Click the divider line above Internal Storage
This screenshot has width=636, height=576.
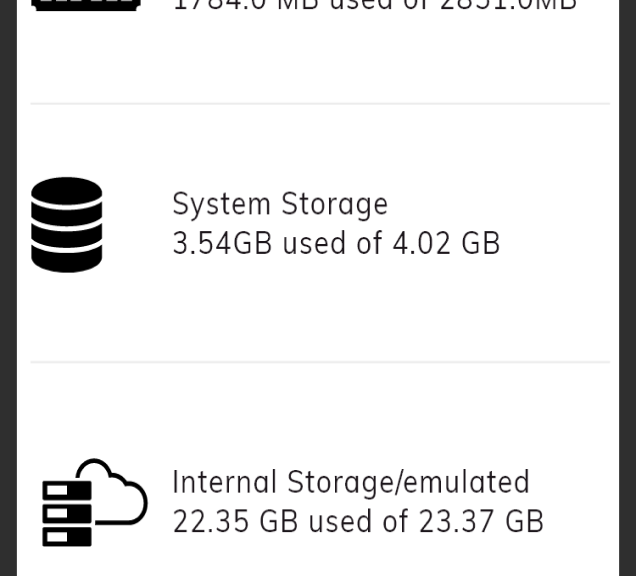point(320,362)
